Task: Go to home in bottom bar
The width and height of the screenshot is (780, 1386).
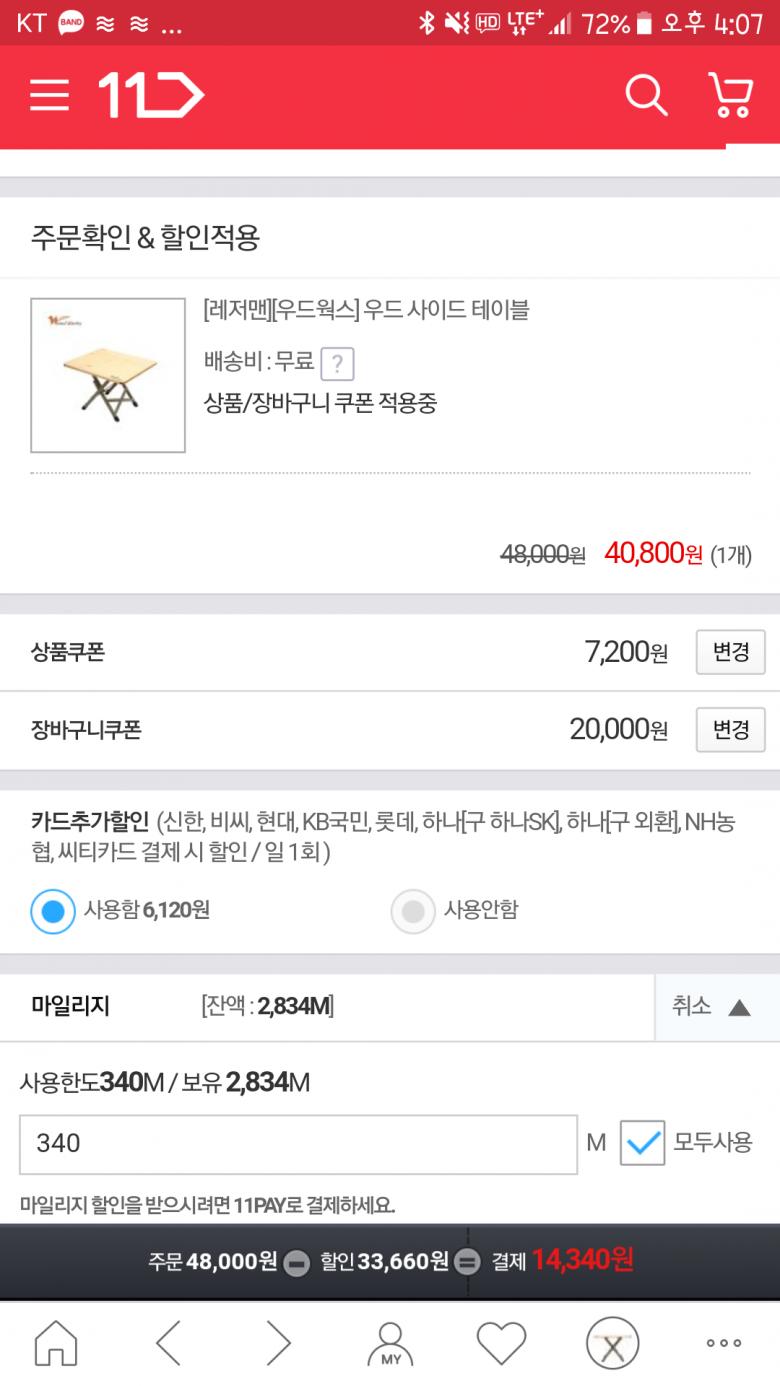Action: (56, 1343)
